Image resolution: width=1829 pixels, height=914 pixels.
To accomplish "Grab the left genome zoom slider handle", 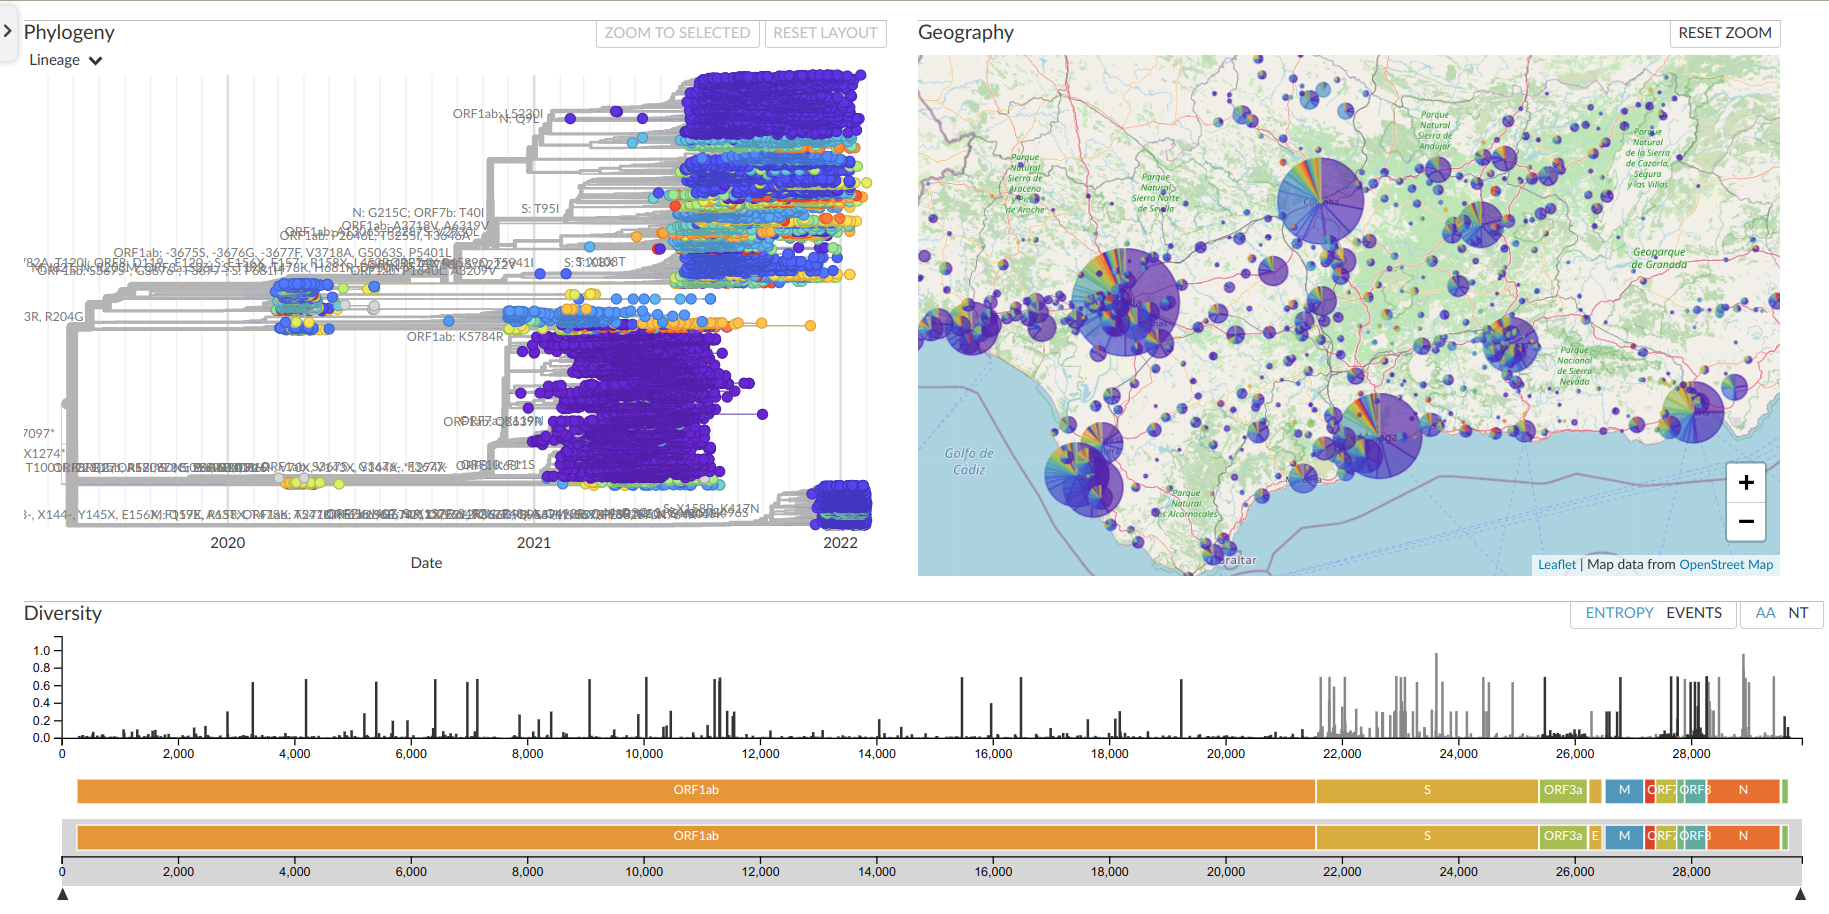I will point(62,894).
